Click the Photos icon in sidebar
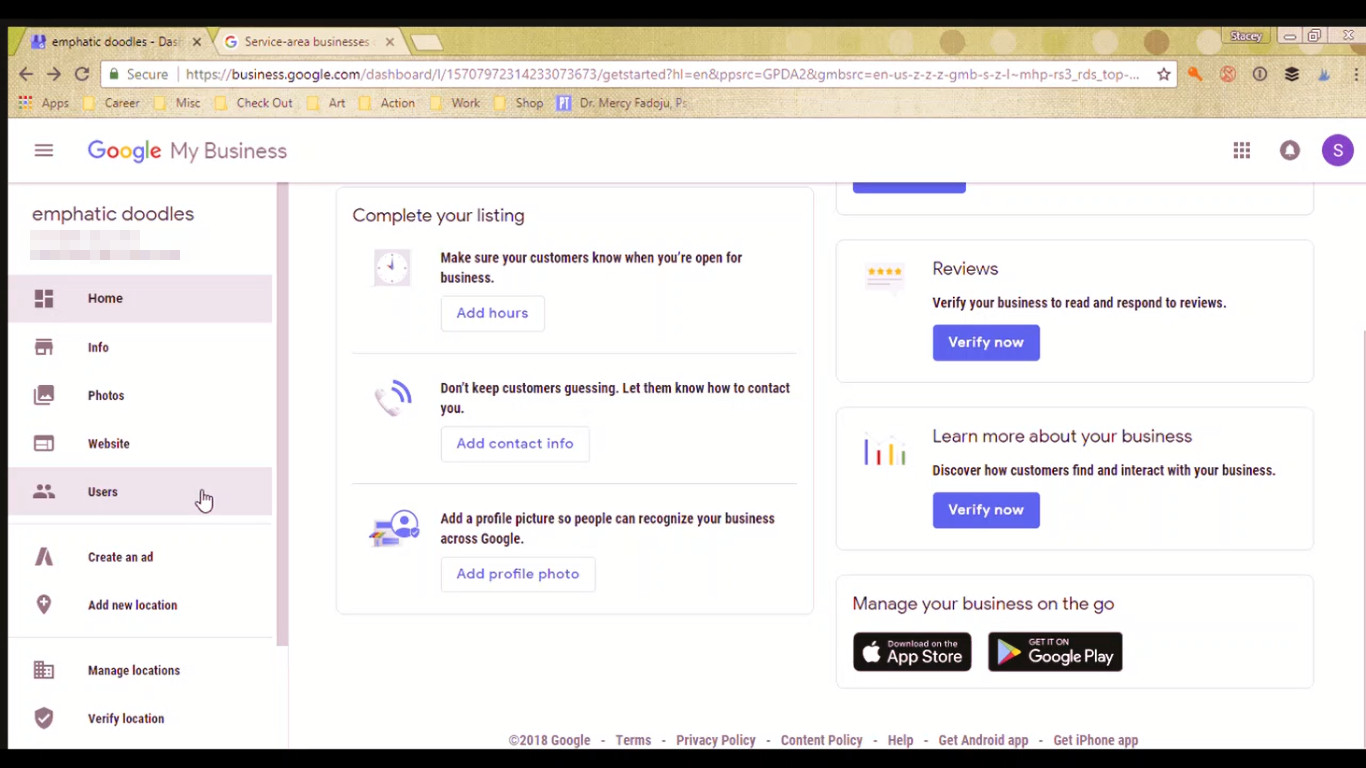1366x768 pixels. pos(44,395)
